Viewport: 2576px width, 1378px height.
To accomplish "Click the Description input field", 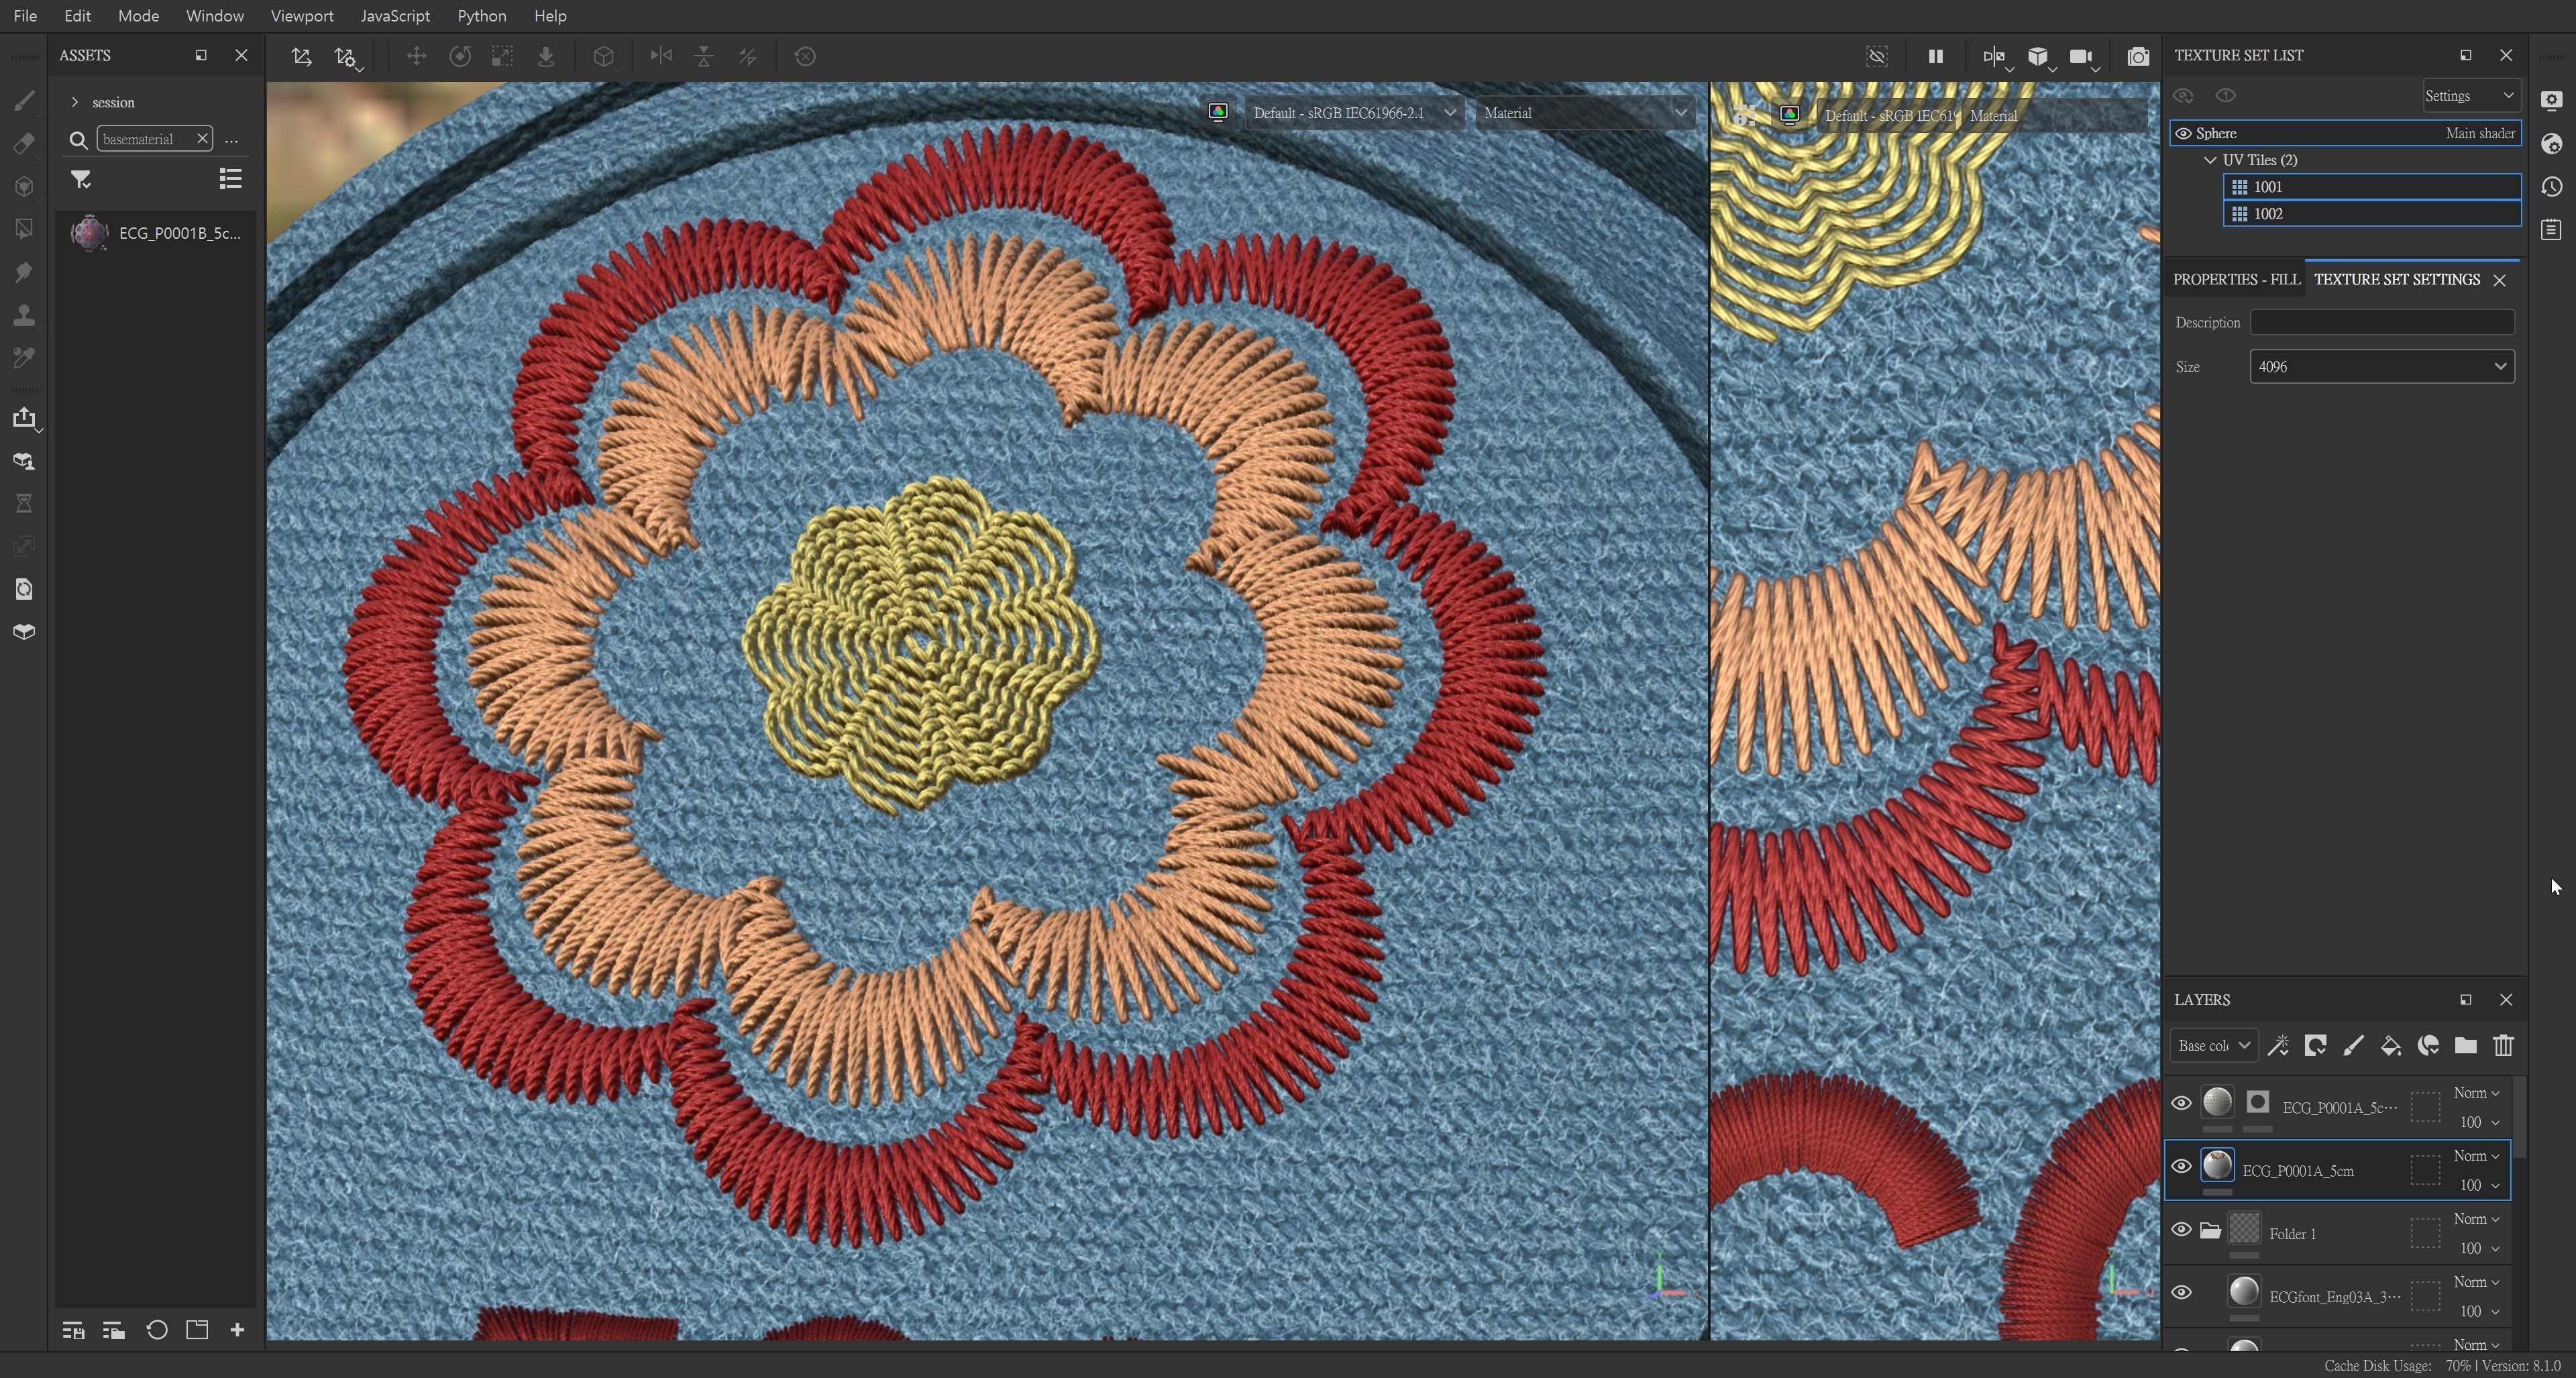I will click(x=2382, y=322).
